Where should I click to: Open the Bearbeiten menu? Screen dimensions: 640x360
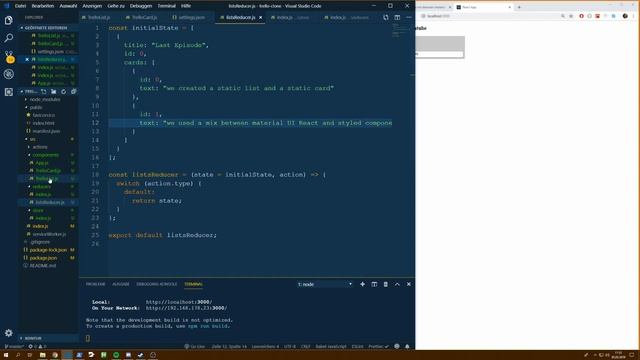pos(42,6)
